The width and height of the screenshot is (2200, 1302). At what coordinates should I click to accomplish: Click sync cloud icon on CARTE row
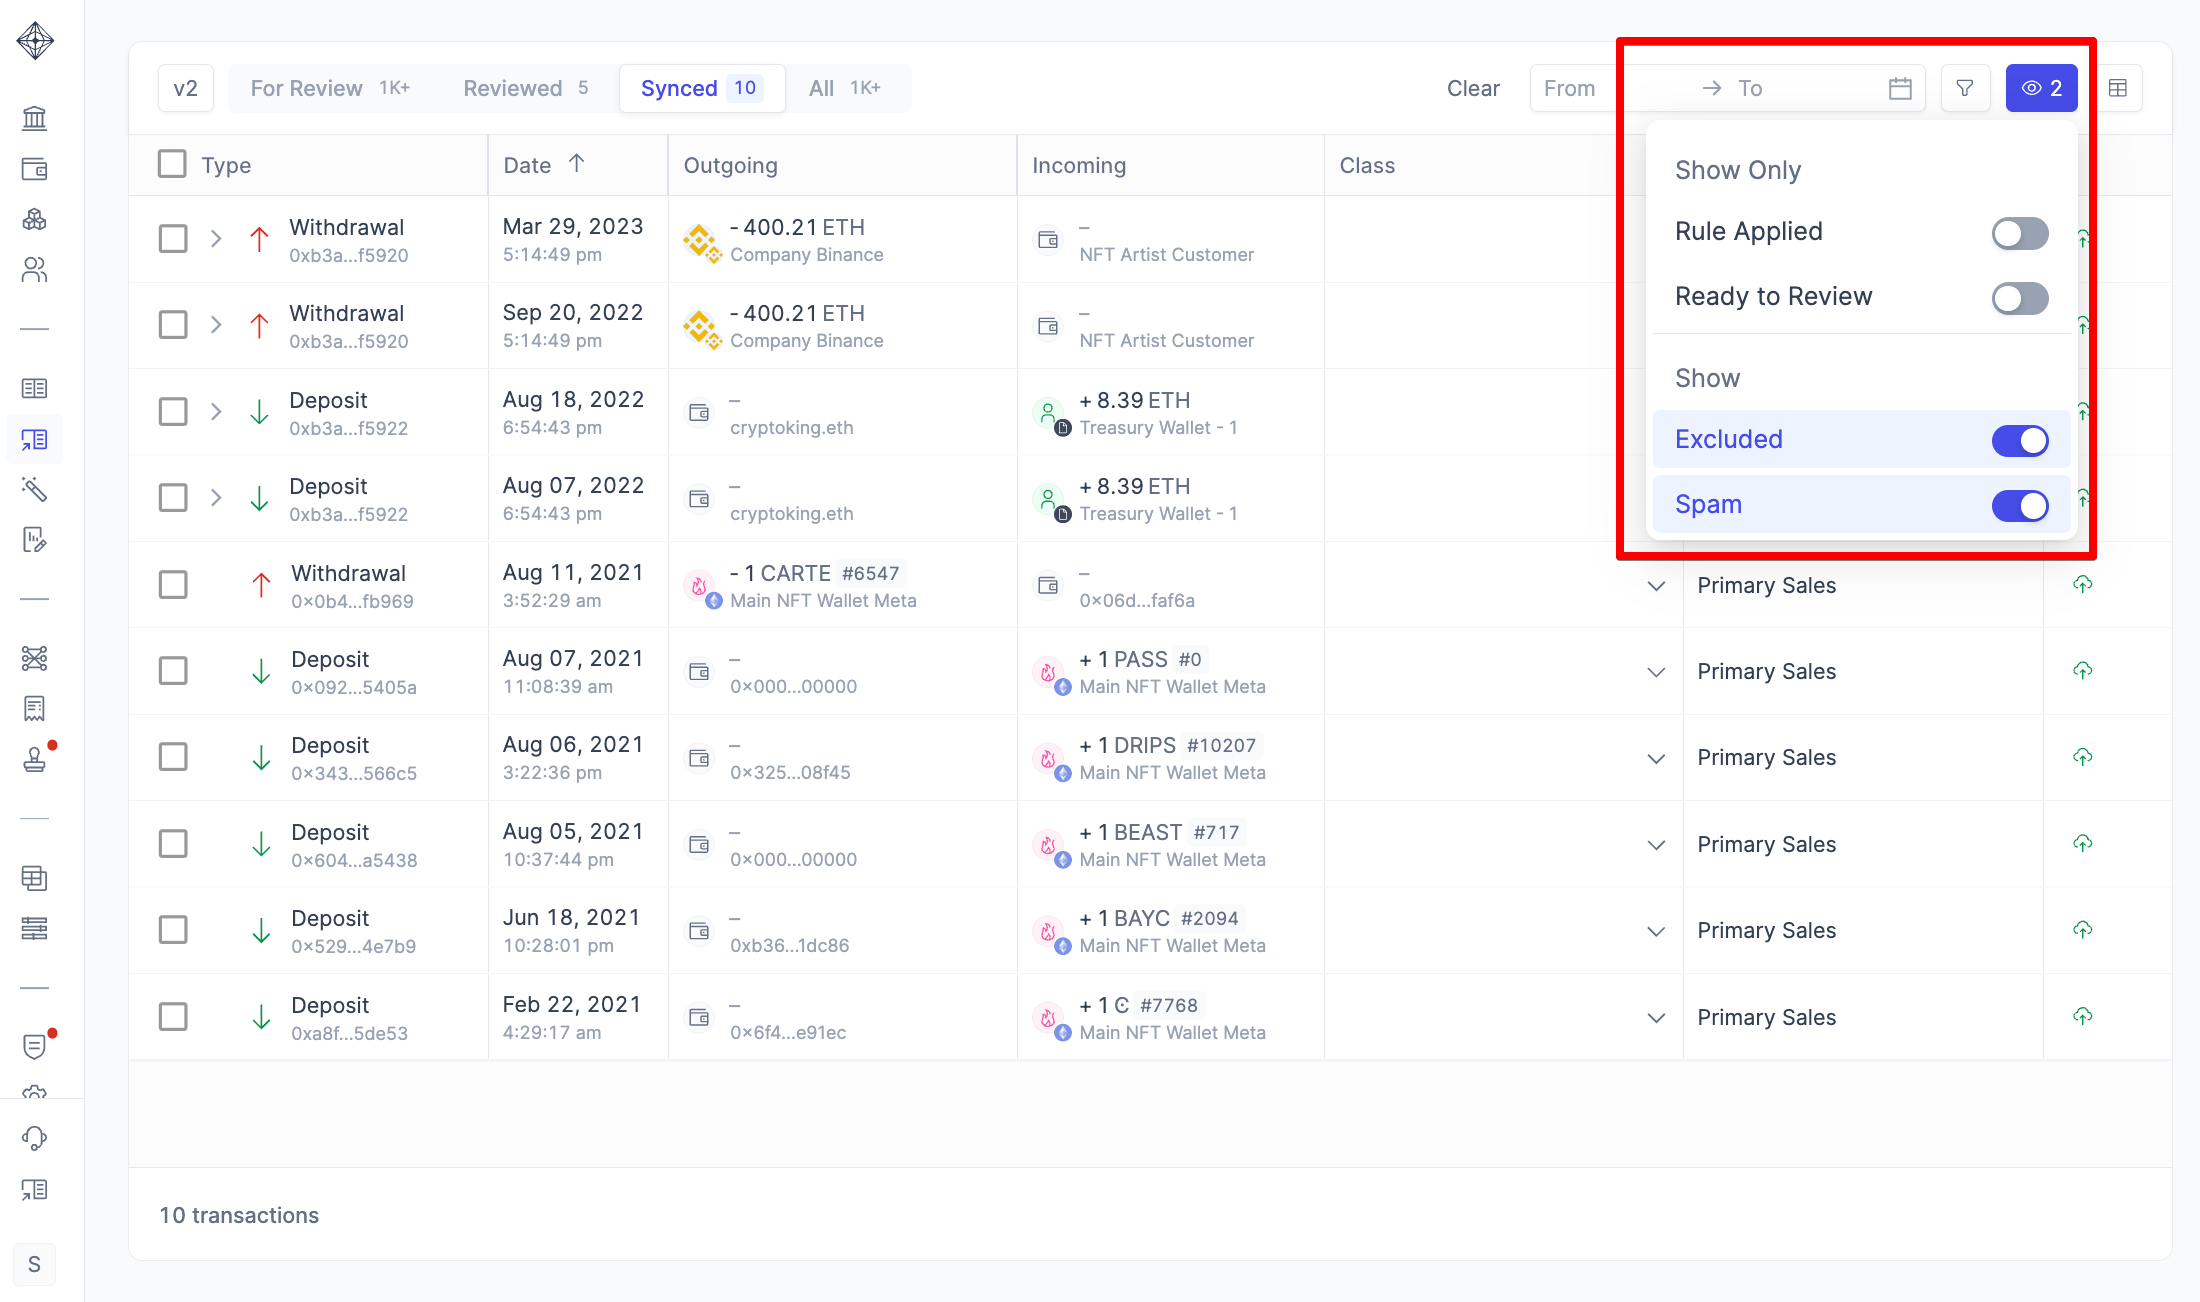point(2082,584)
